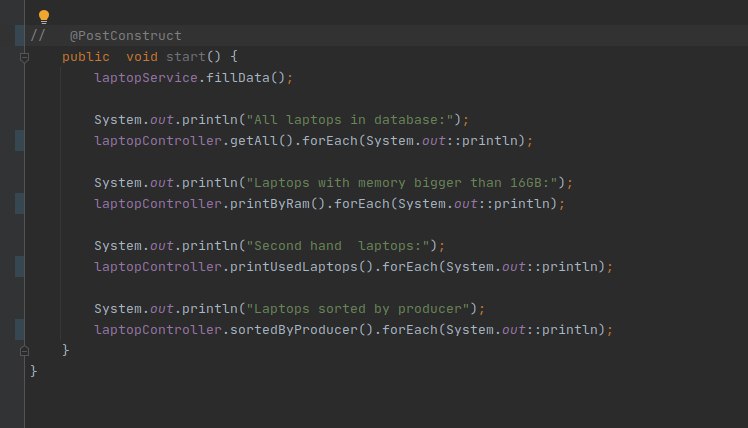The image size is (748, 428).
Task: Click the fillData() method call
Action: click(x=245, y=78)
